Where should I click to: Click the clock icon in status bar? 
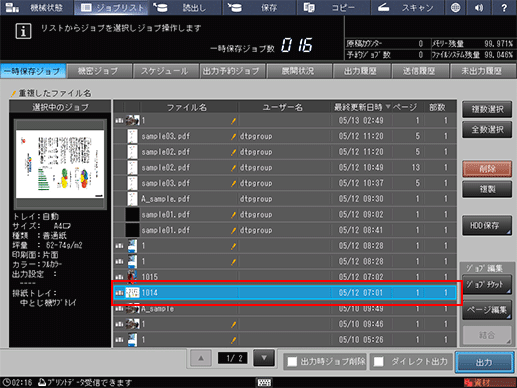[7, 382]
